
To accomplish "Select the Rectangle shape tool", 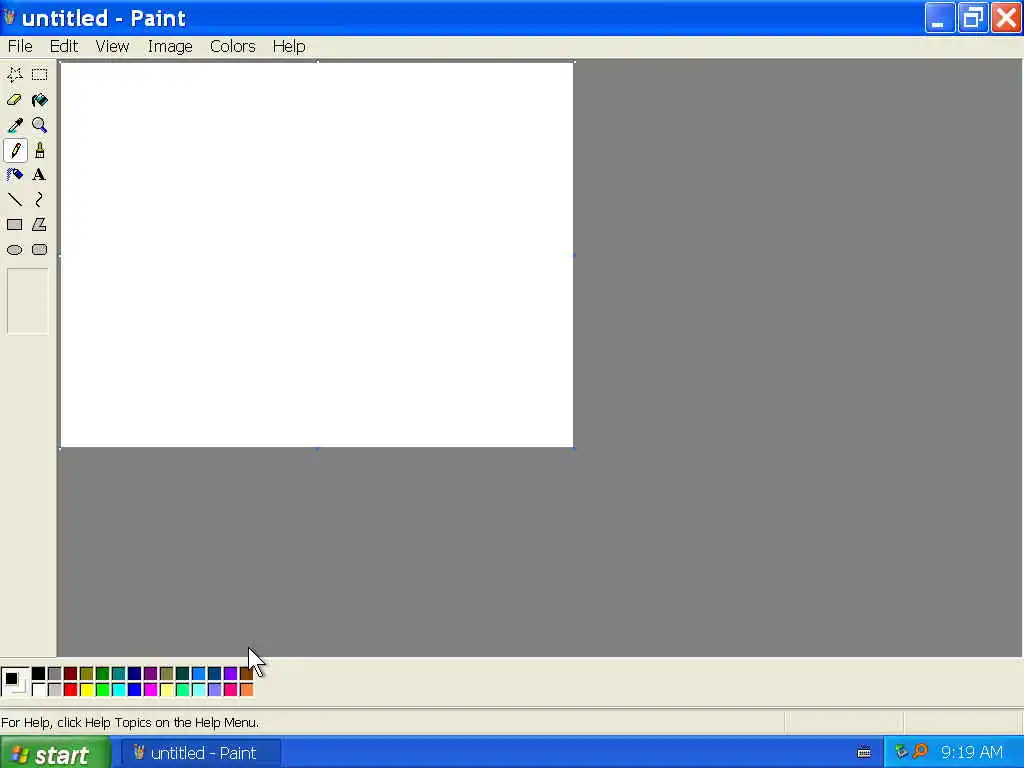I will click(15, 225).
